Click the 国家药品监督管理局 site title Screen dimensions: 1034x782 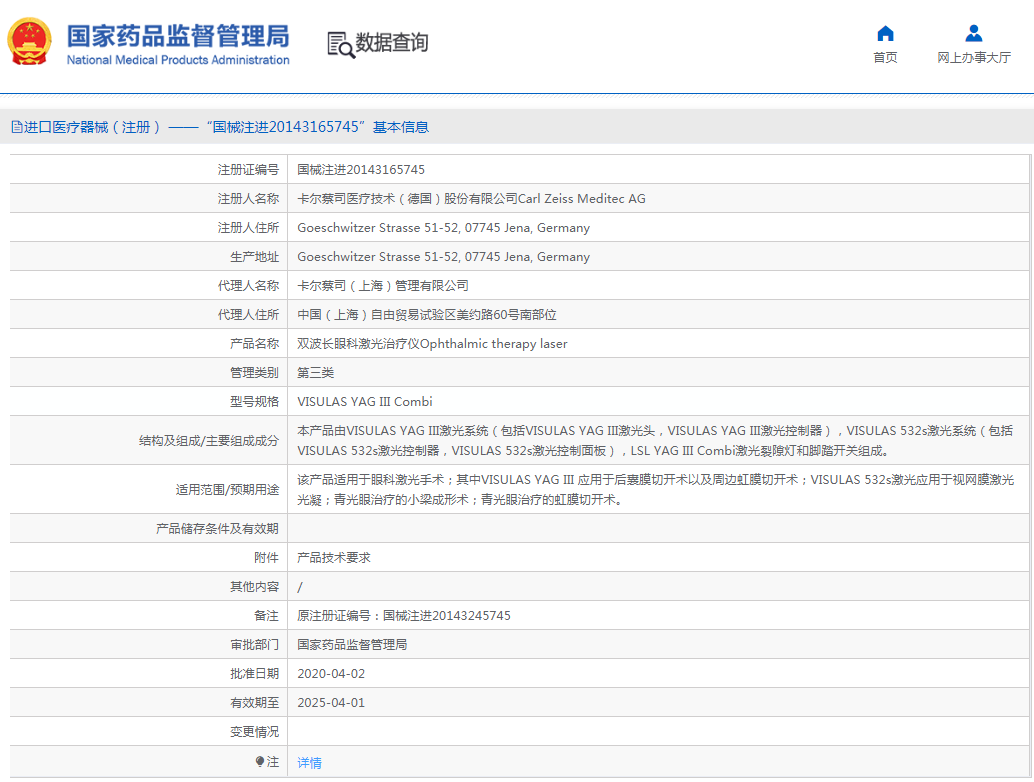178,36
